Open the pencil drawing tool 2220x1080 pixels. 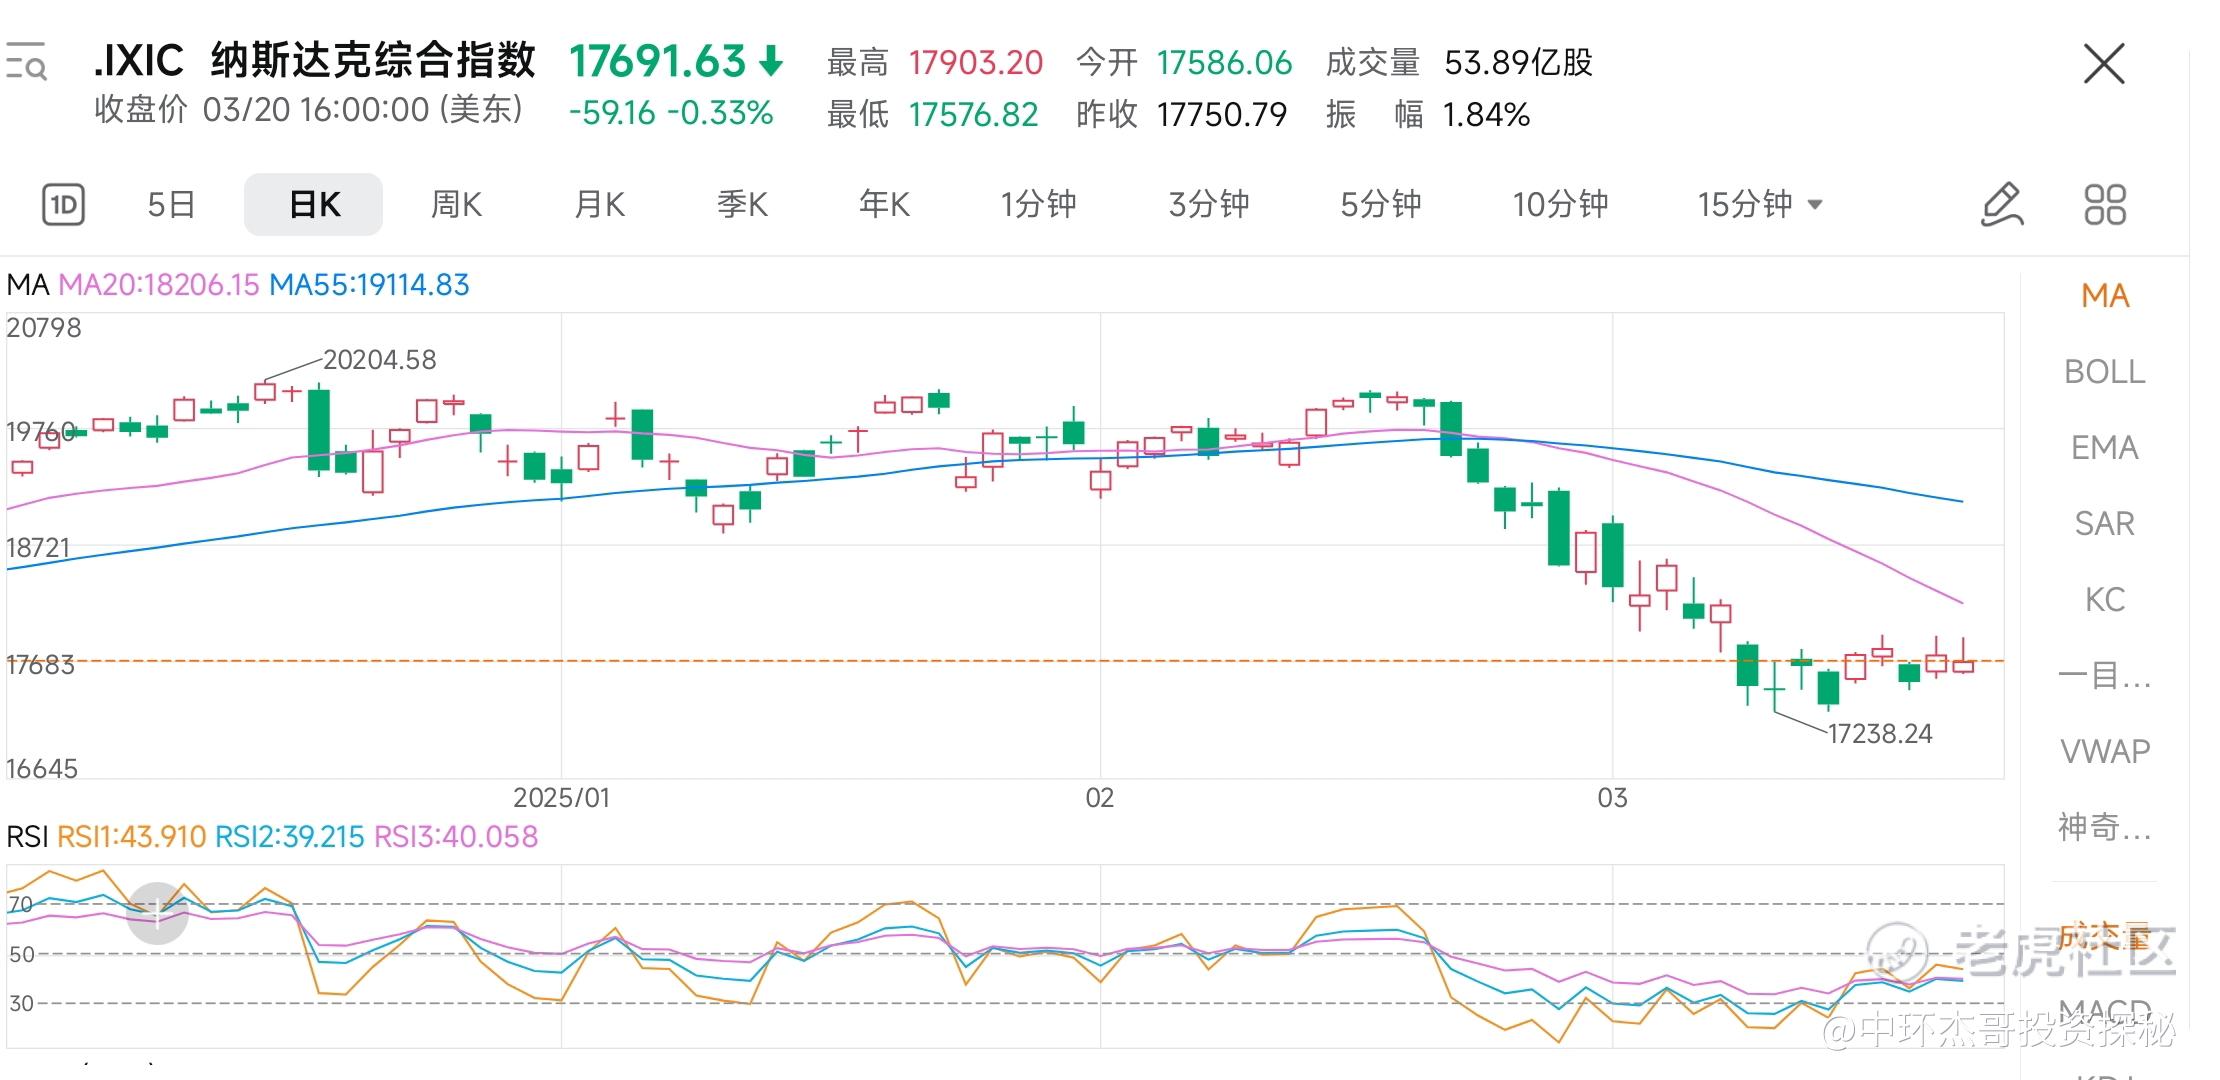2001,205
